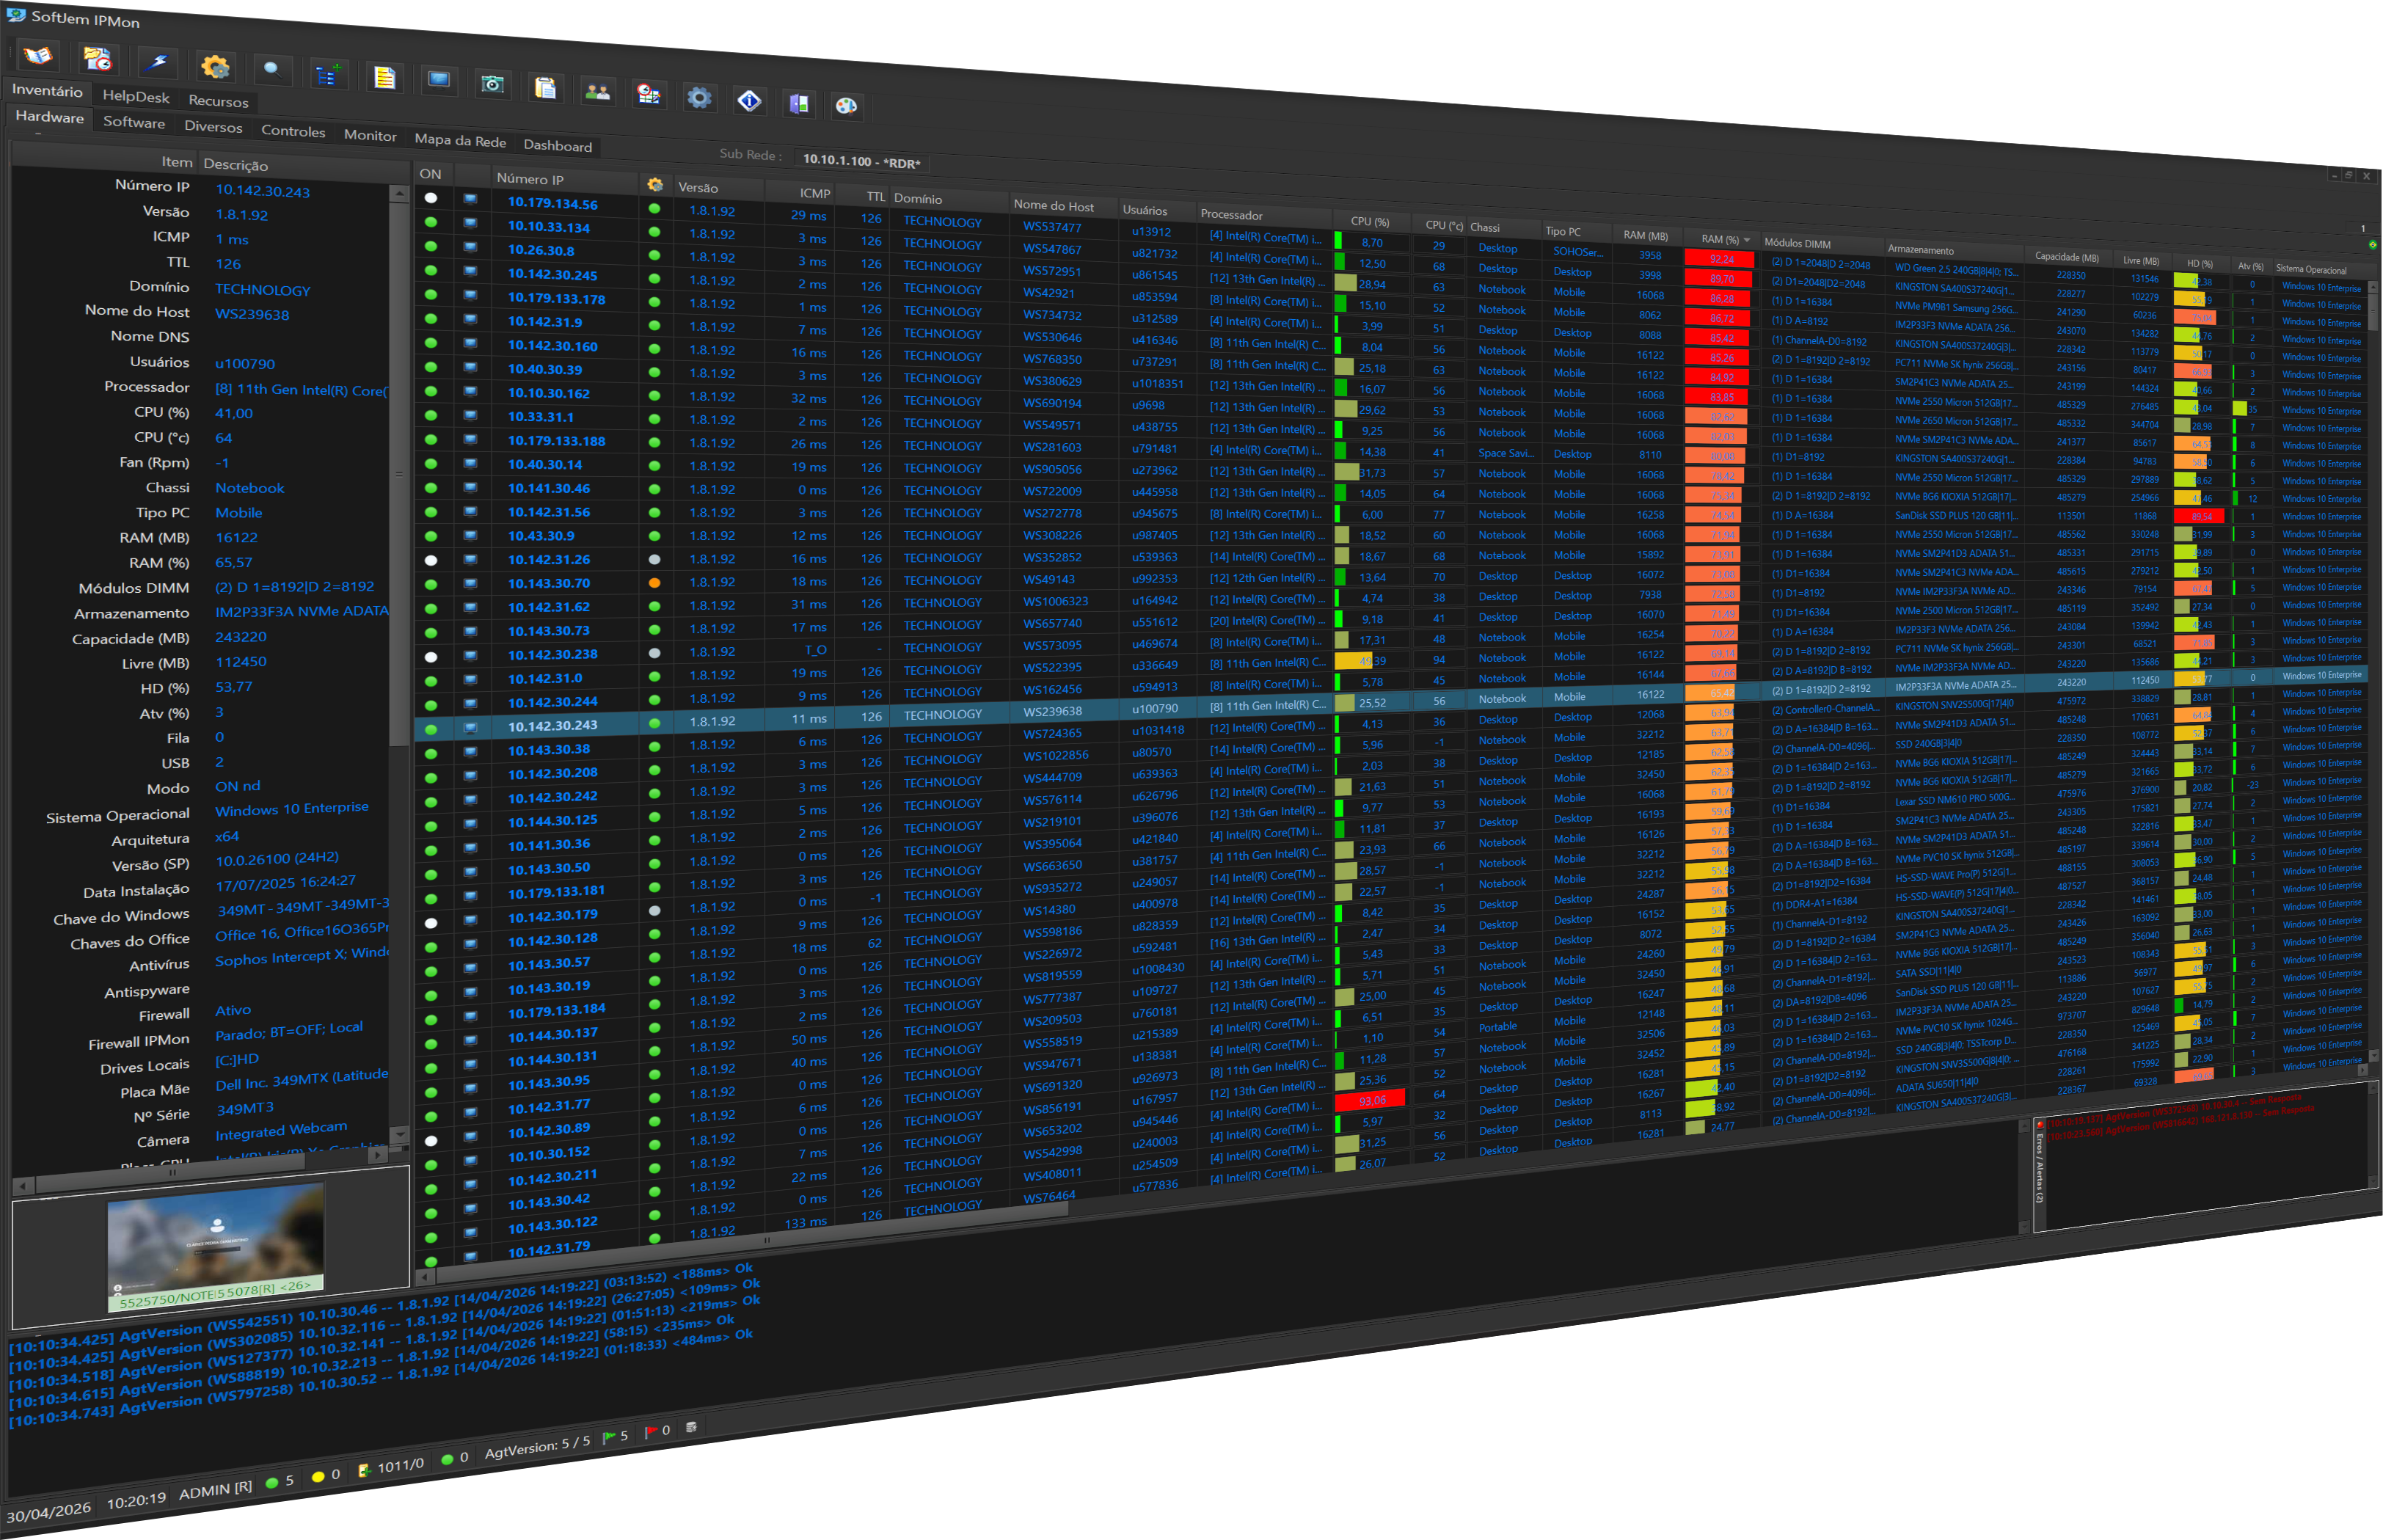Click the computer icon in row 10.179.134.56
2383x1540 pixels.
click(x=470, y=198)
